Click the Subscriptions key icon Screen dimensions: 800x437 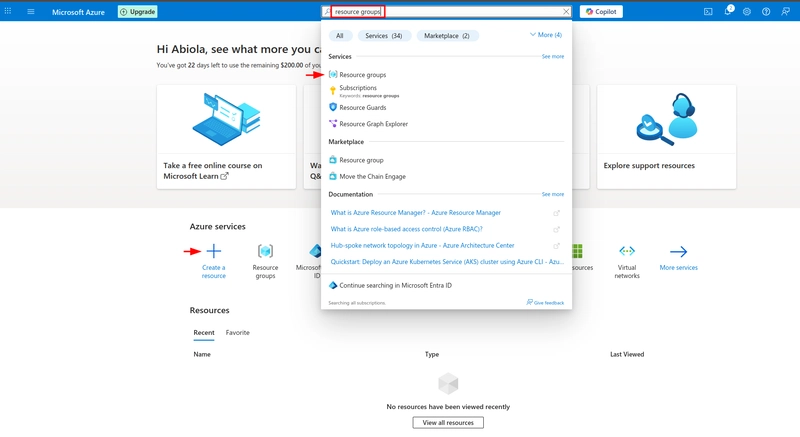tap(333, 91)
